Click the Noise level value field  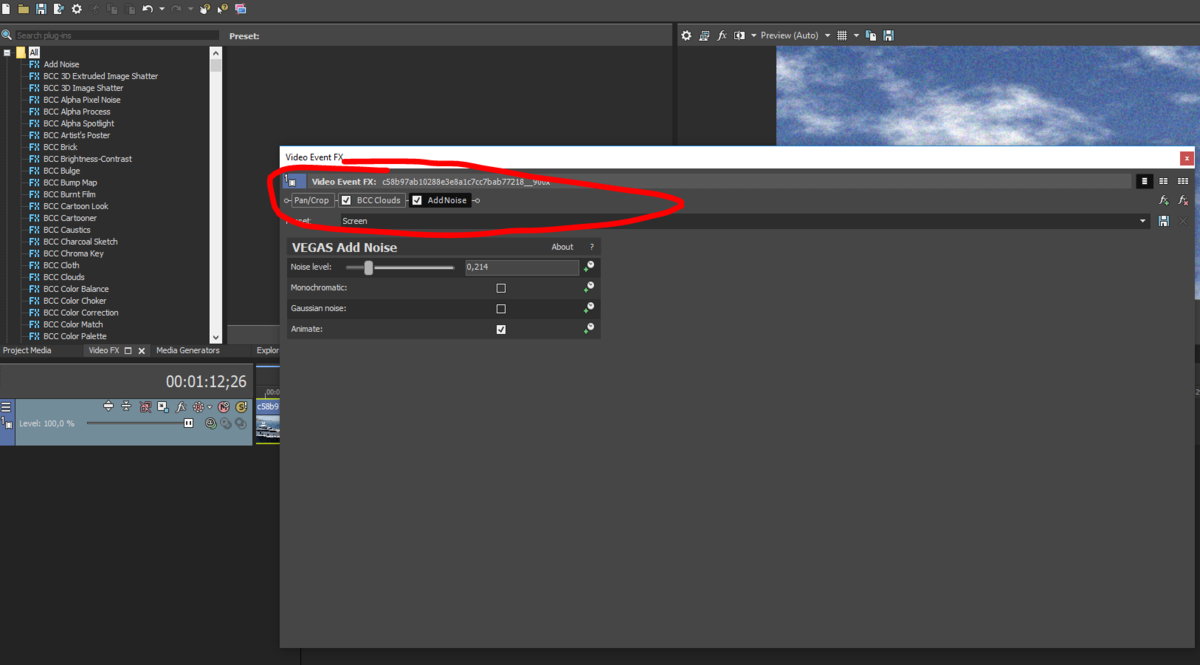click(x=521, y=267)
